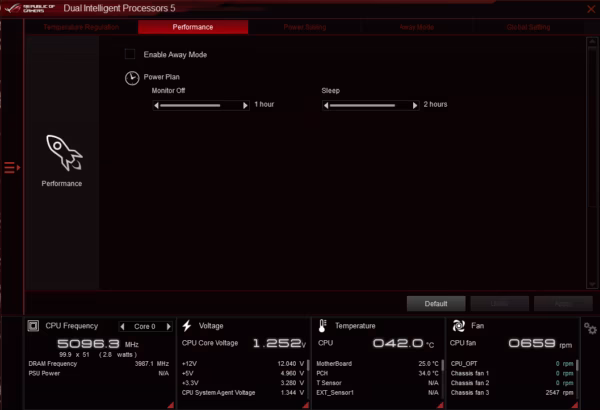The height and width of the screenshot is (410, 600).
Task: Decrease Sleep time with left arrow
Action: click(326, 105)
